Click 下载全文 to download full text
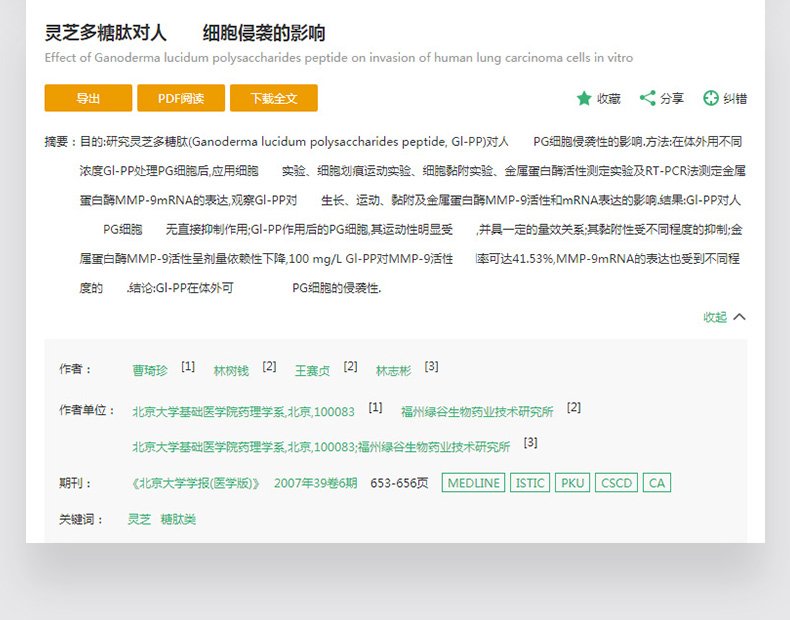The width and height of the screenshot is (790, 620). tap(274, 98)
